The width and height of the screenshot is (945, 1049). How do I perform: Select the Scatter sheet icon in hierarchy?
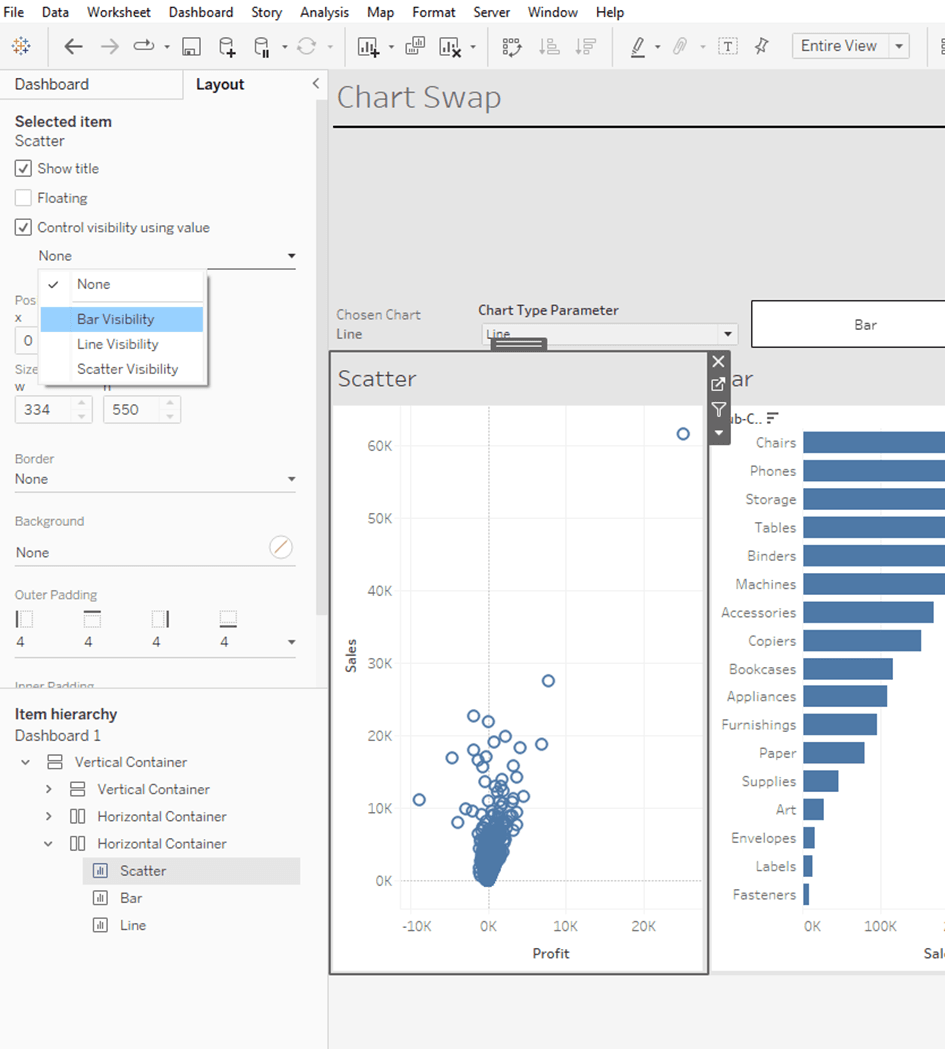tap(100, 870)
